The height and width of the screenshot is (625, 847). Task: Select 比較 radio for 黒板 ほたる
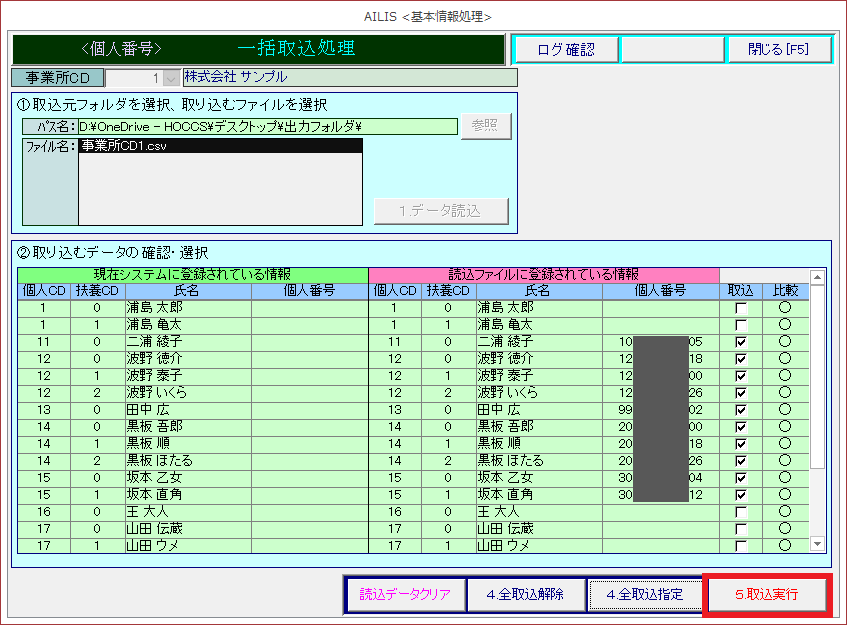(784, 461)
